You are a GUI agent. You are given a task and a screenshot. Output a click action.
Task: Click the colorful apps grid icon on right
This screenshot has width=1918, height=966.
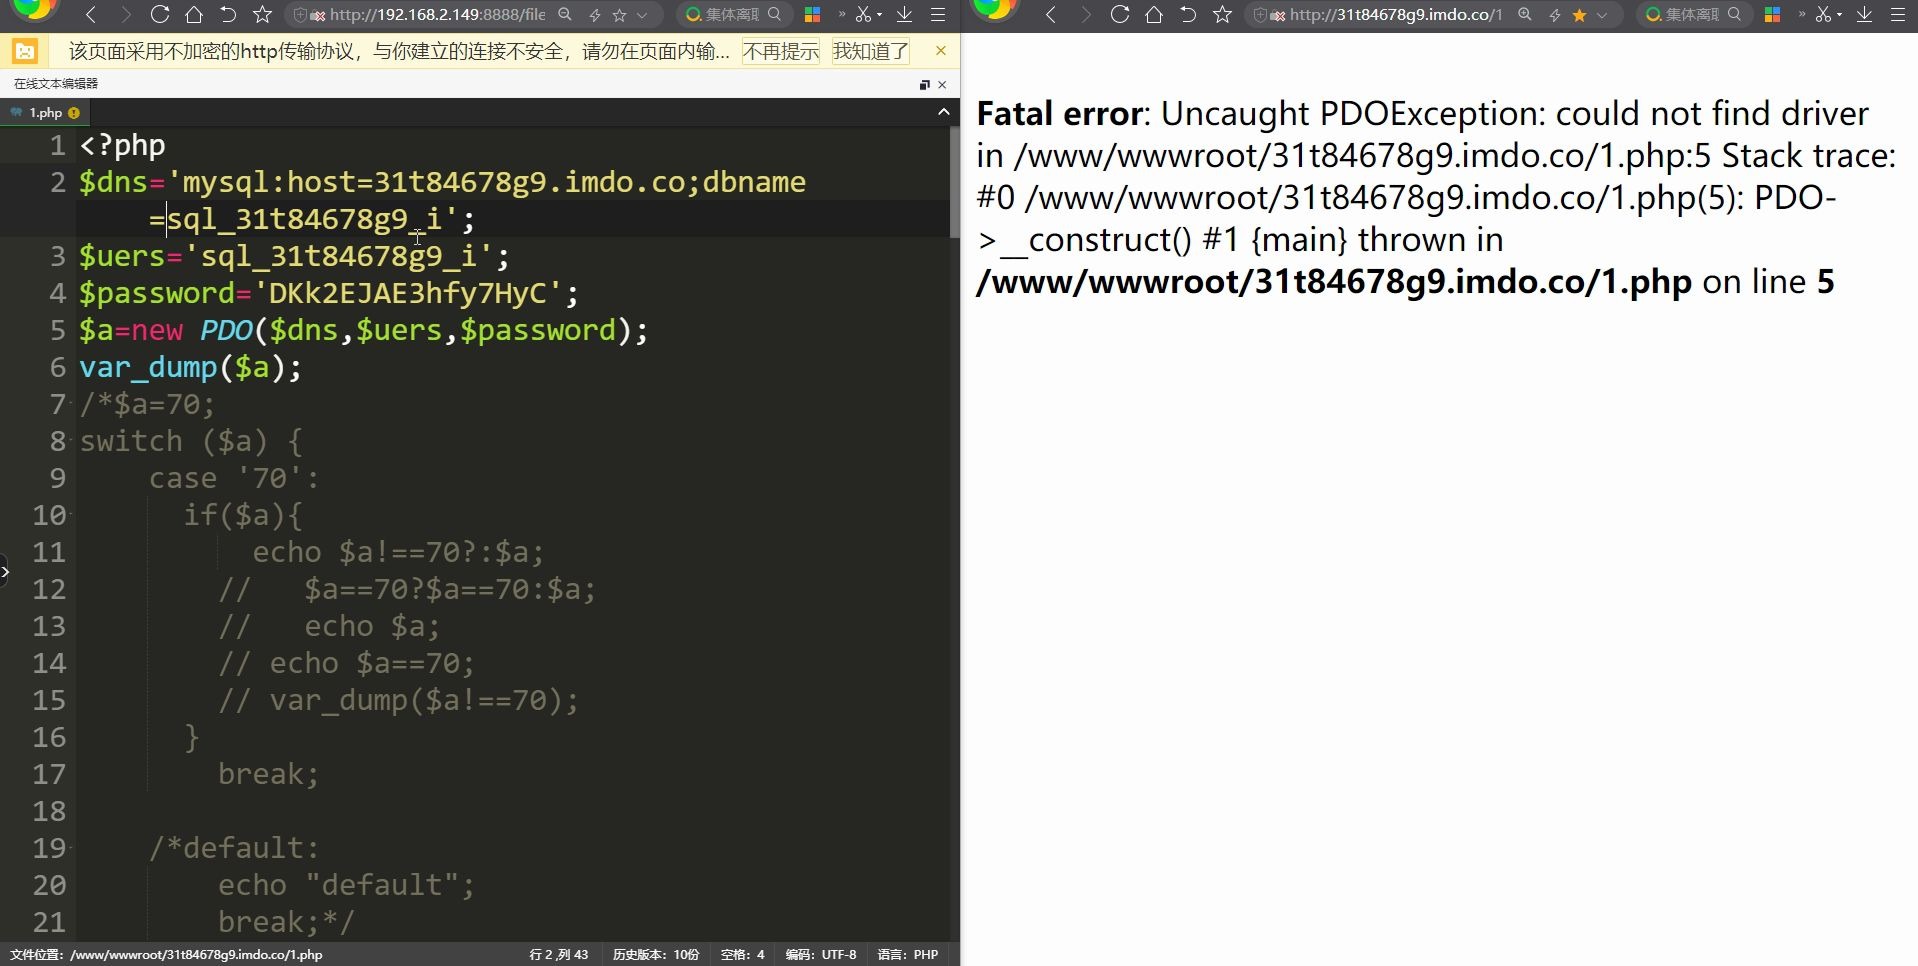click(1772, 14)
